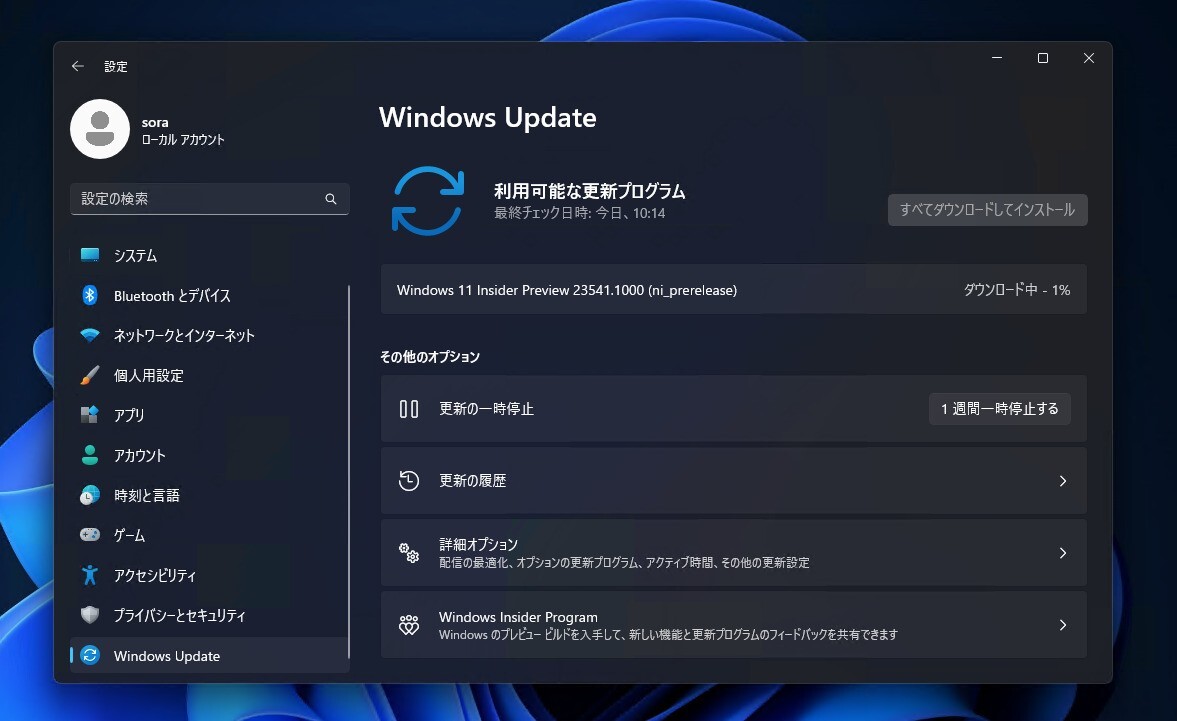The image size is (1177, 721).
Task: Click the back arrow next to 設定
Action: (x=77, y=66)
